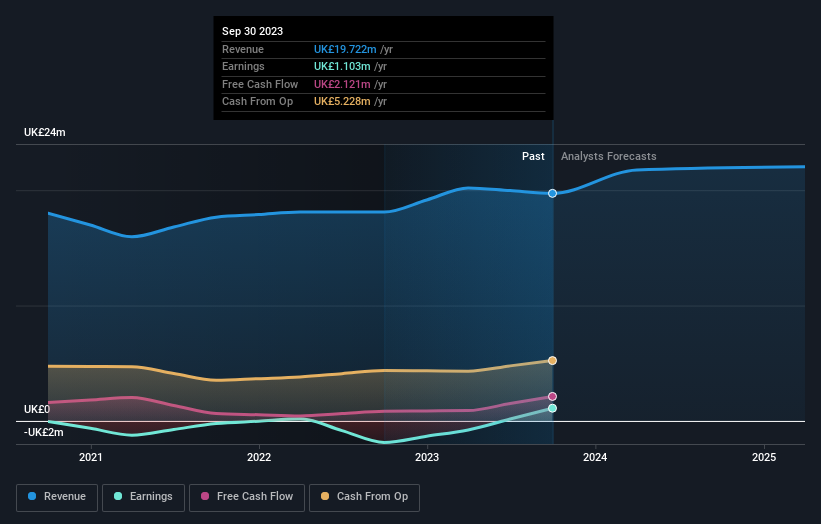Click the 2021 x-axis label

tap(91, 458)
